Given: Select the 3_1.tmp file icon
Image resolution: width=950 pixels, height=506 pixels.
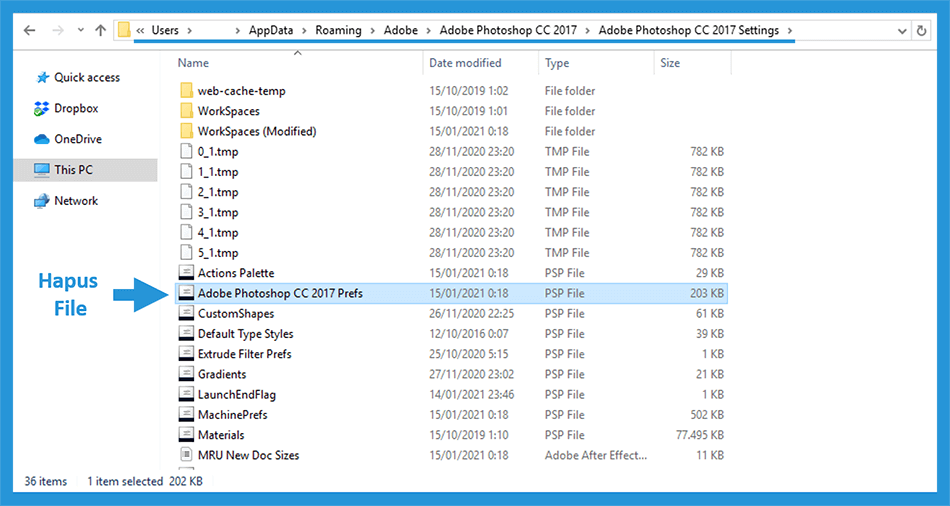Looking at the screenshot, I should coord(187,212).
